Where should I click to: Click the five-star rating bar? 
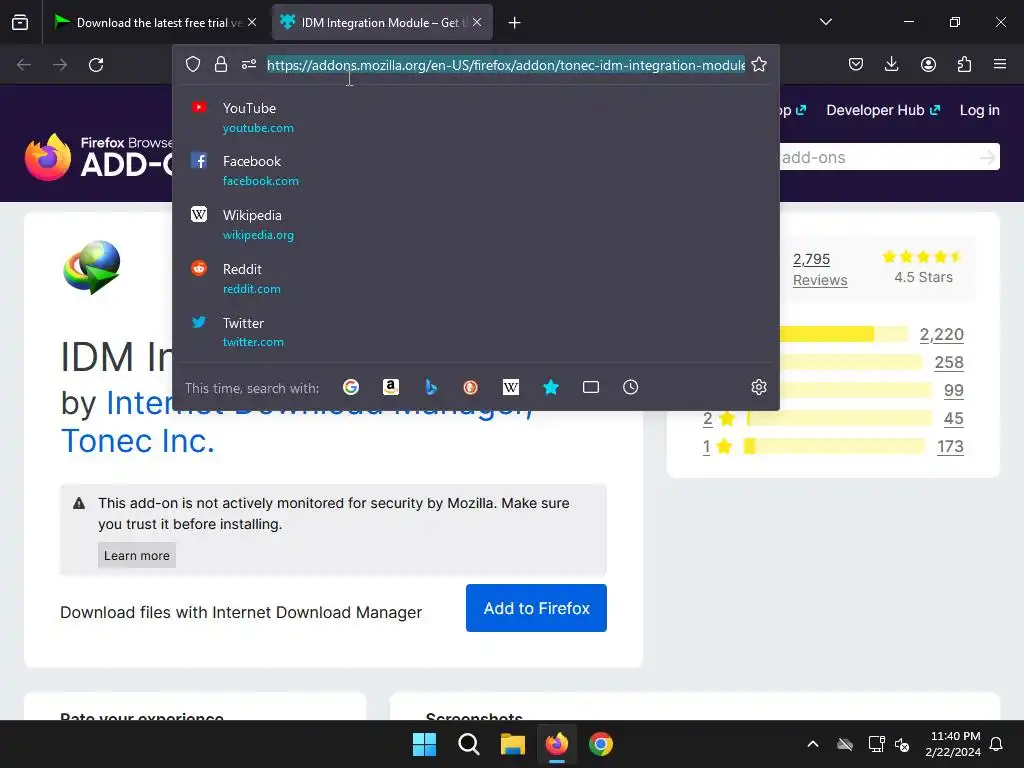click(x=844, y=334)
